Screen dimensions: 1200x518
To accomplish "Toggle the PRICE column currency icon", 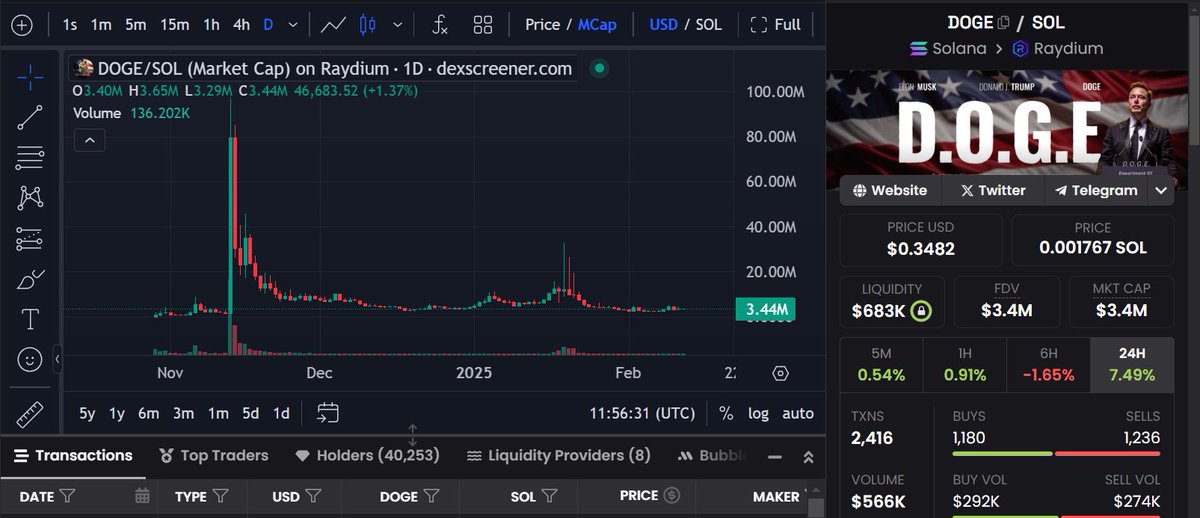I will click(673, 495).
